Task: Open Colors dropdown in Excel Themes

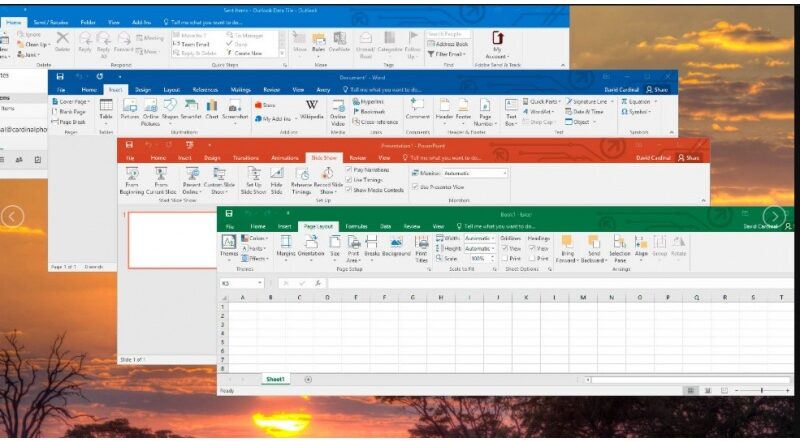Action: coord(255,238)
